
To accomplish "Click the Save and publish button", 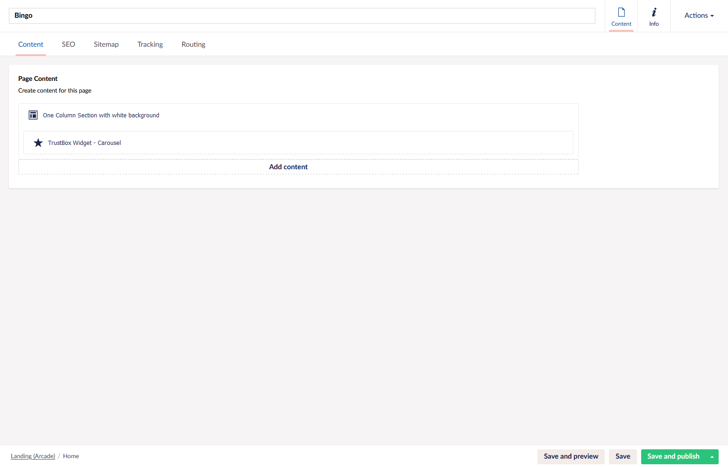I will pos(673,457).
